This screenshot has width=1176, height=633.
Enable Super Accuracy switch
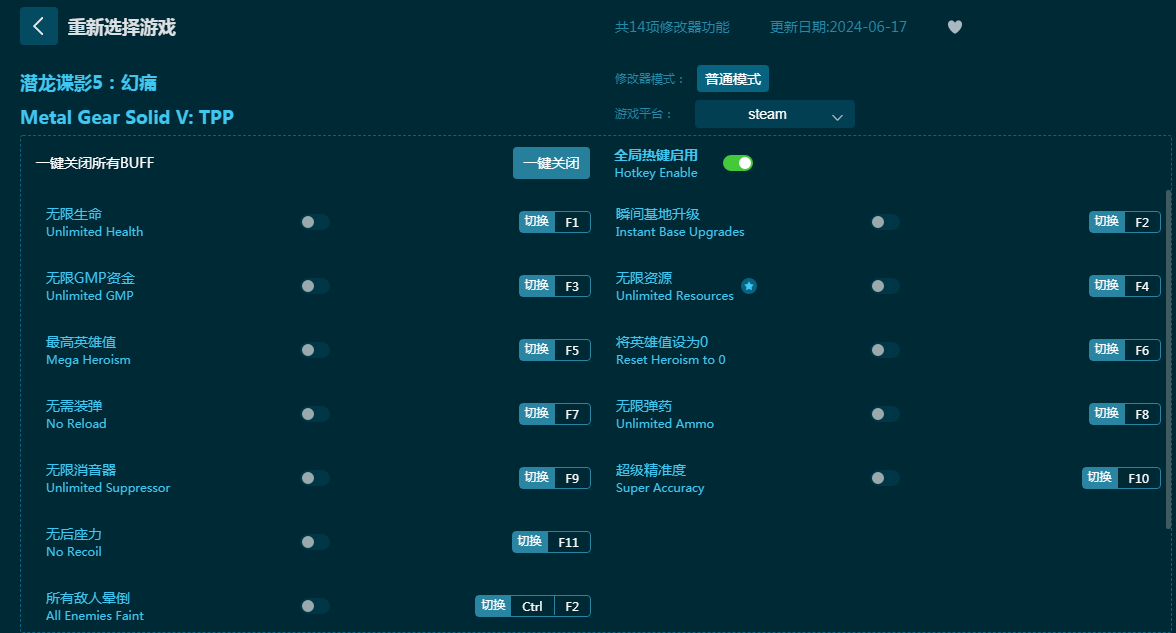(885, 478)
